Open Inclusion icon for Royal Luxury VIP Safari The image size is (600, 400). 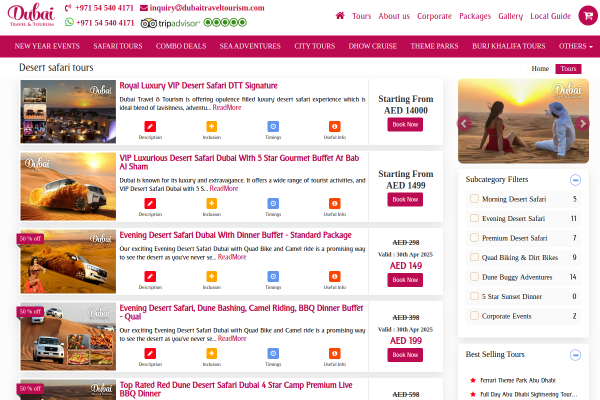click(212, 126)
